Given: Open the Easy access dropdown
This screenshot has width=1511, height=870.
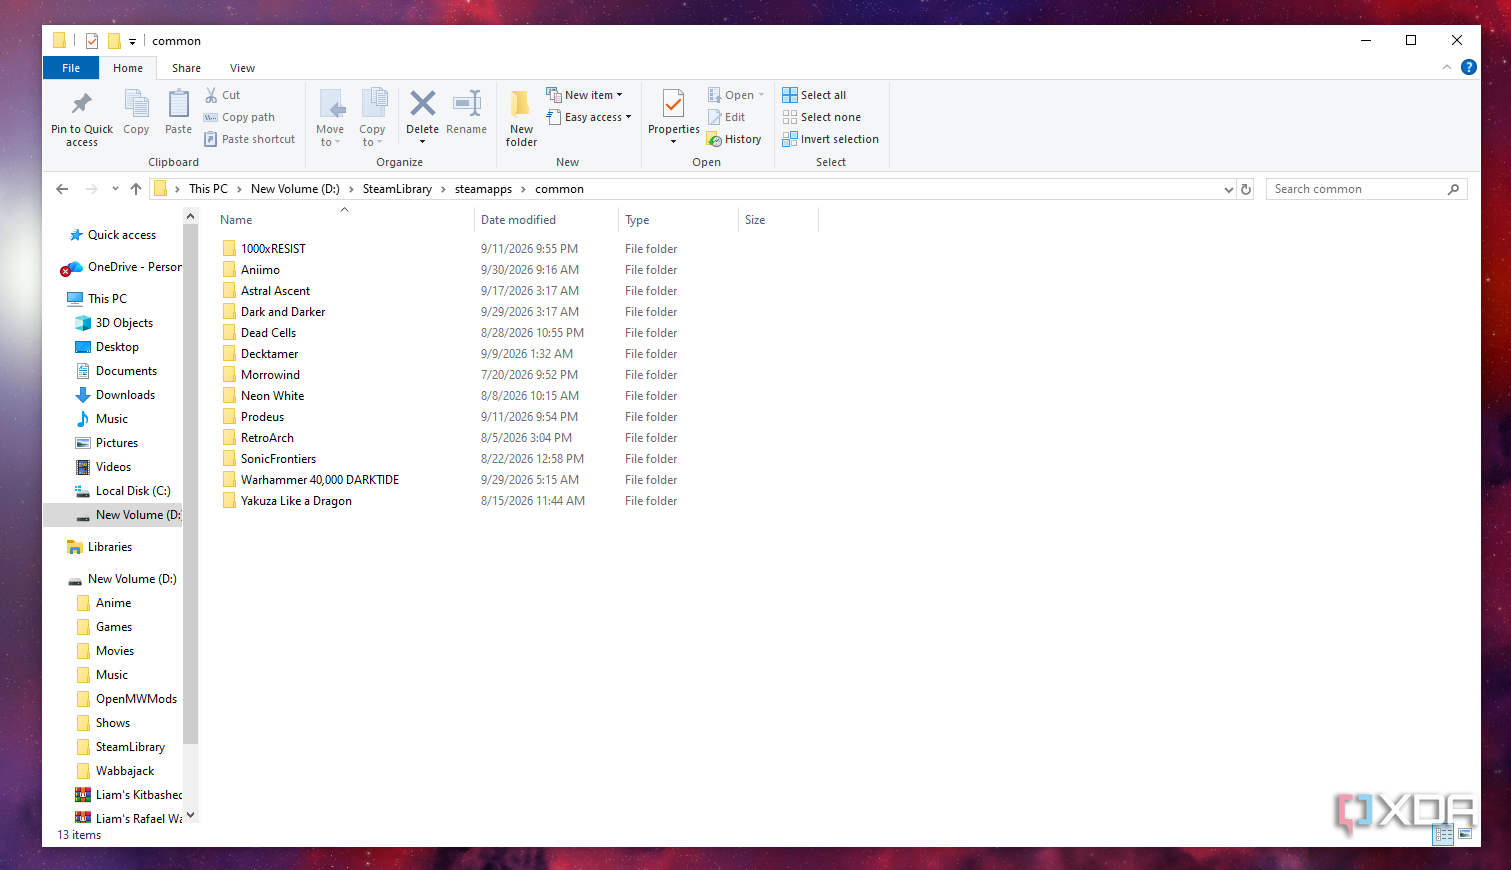Looking at the screenshot, I should pyautogui.click(x=589, y=117).
